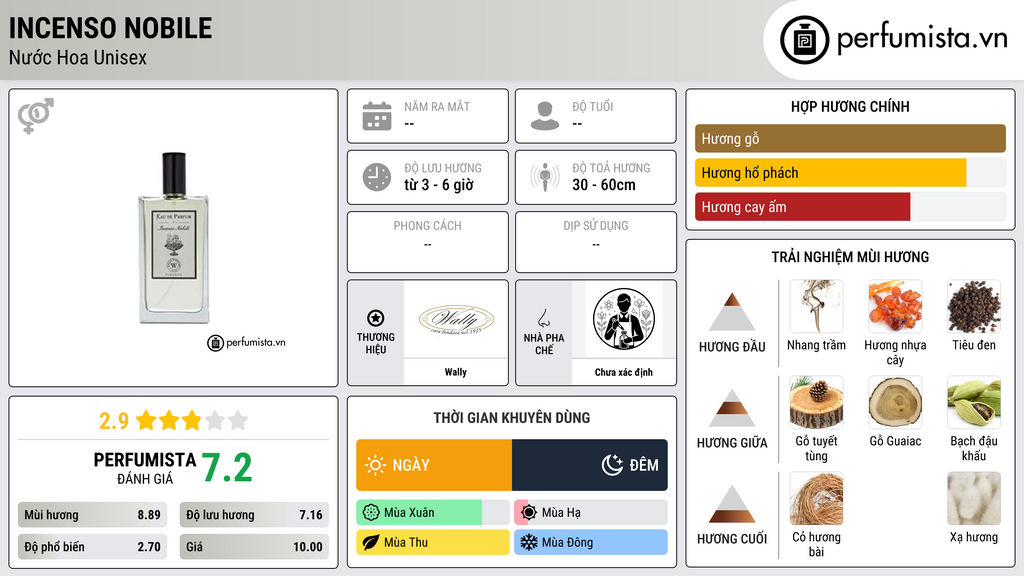Click the unisex gender symbol icon
The image size is (1024, 576).
coord(36,116)
